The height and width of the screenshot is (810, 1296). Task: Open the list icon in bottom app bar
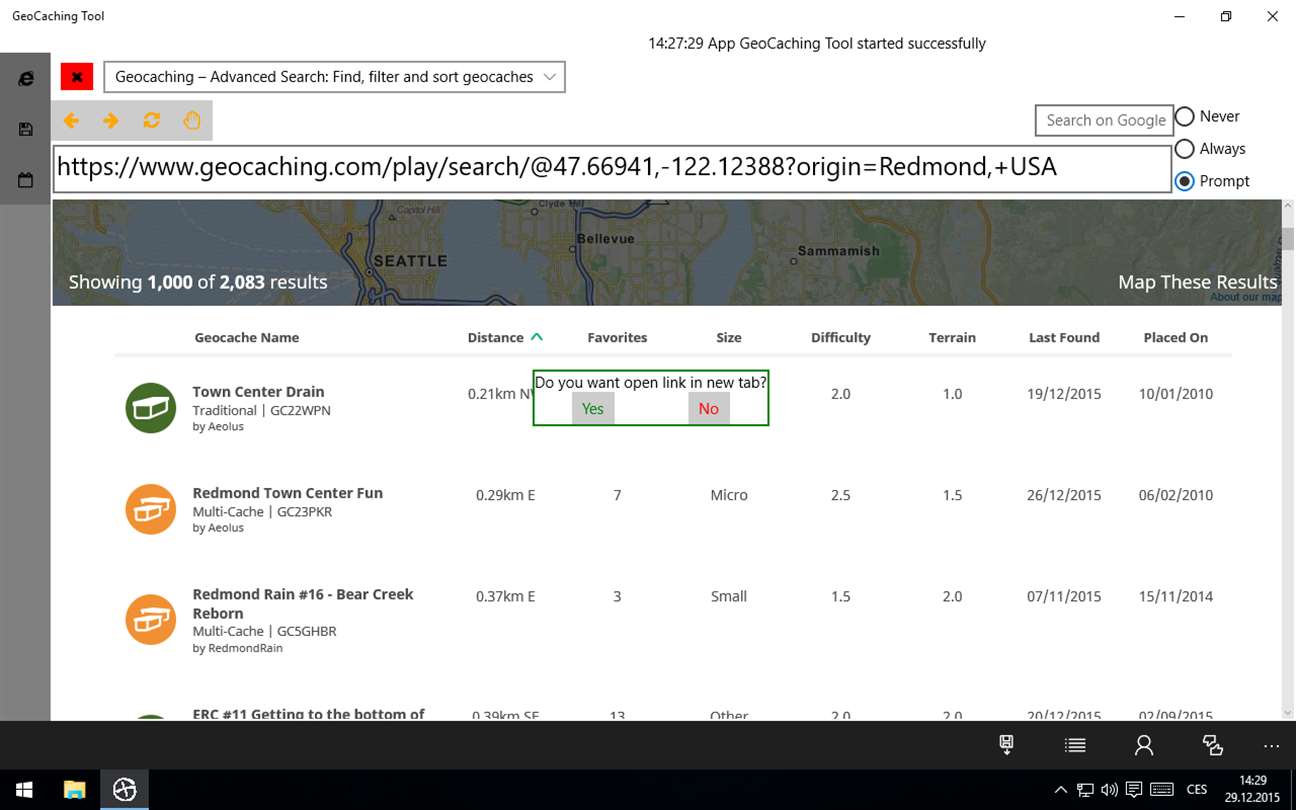(1075, 745)
